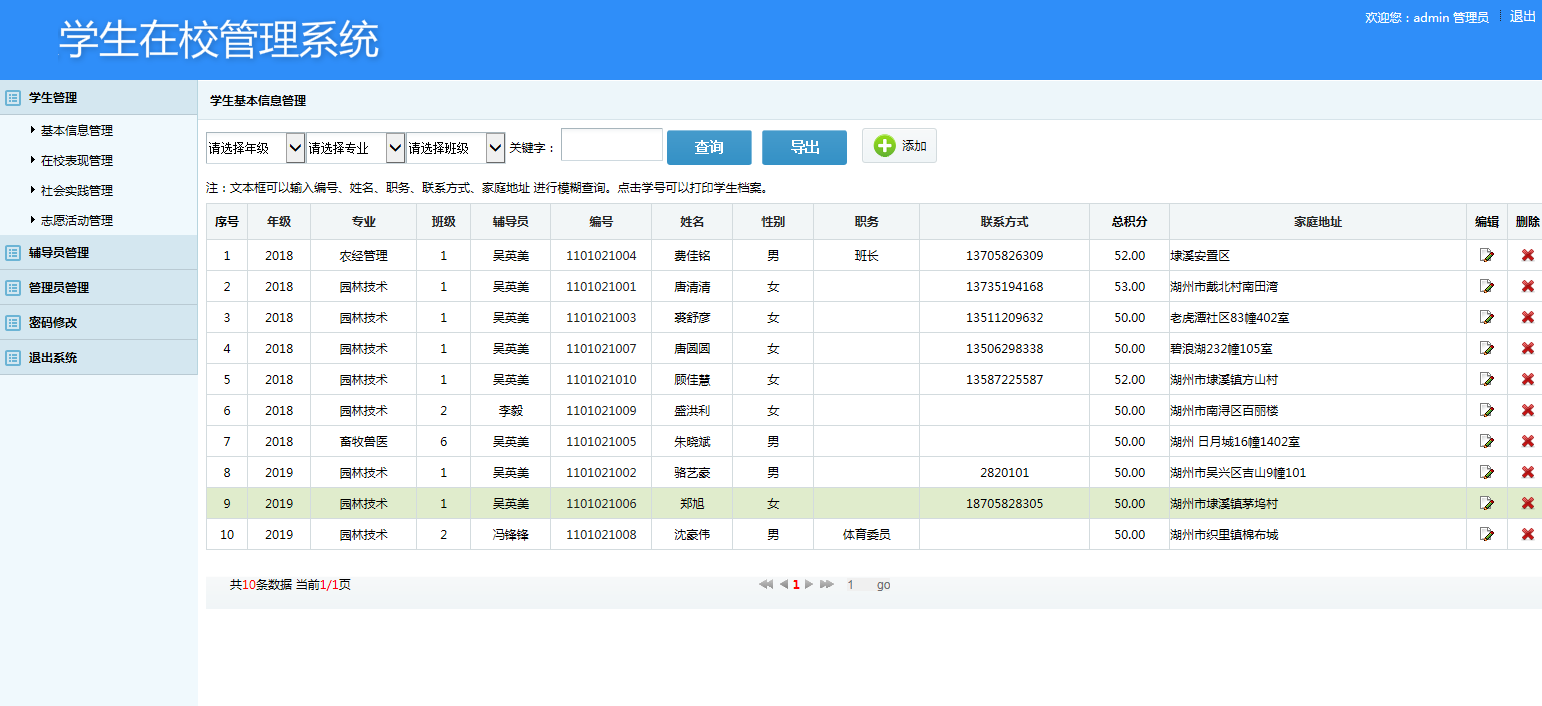Open 在校表现管理 menu item

coord(77,160)
